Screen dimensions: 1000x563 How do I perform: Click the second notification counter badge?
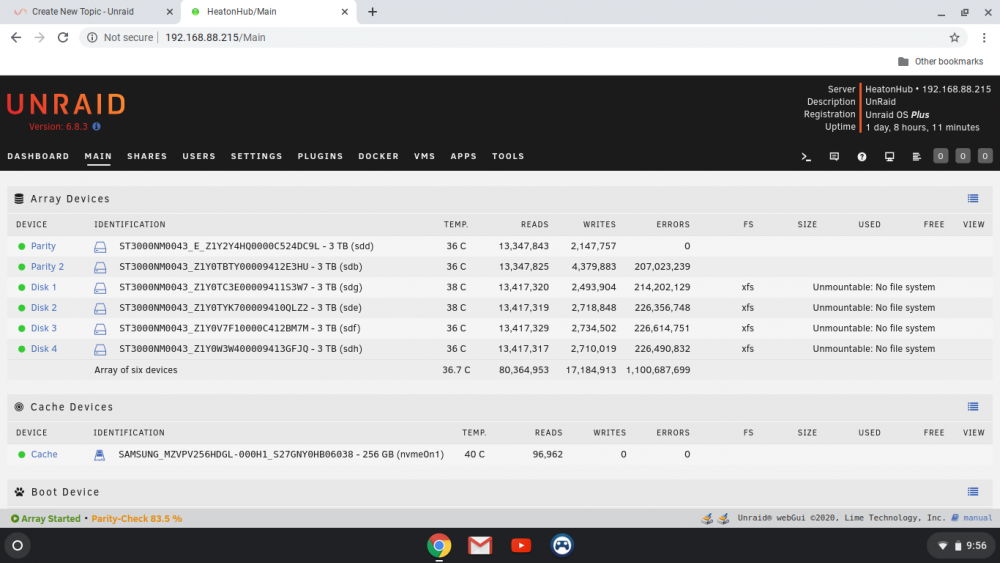click(x=962, y=156)
